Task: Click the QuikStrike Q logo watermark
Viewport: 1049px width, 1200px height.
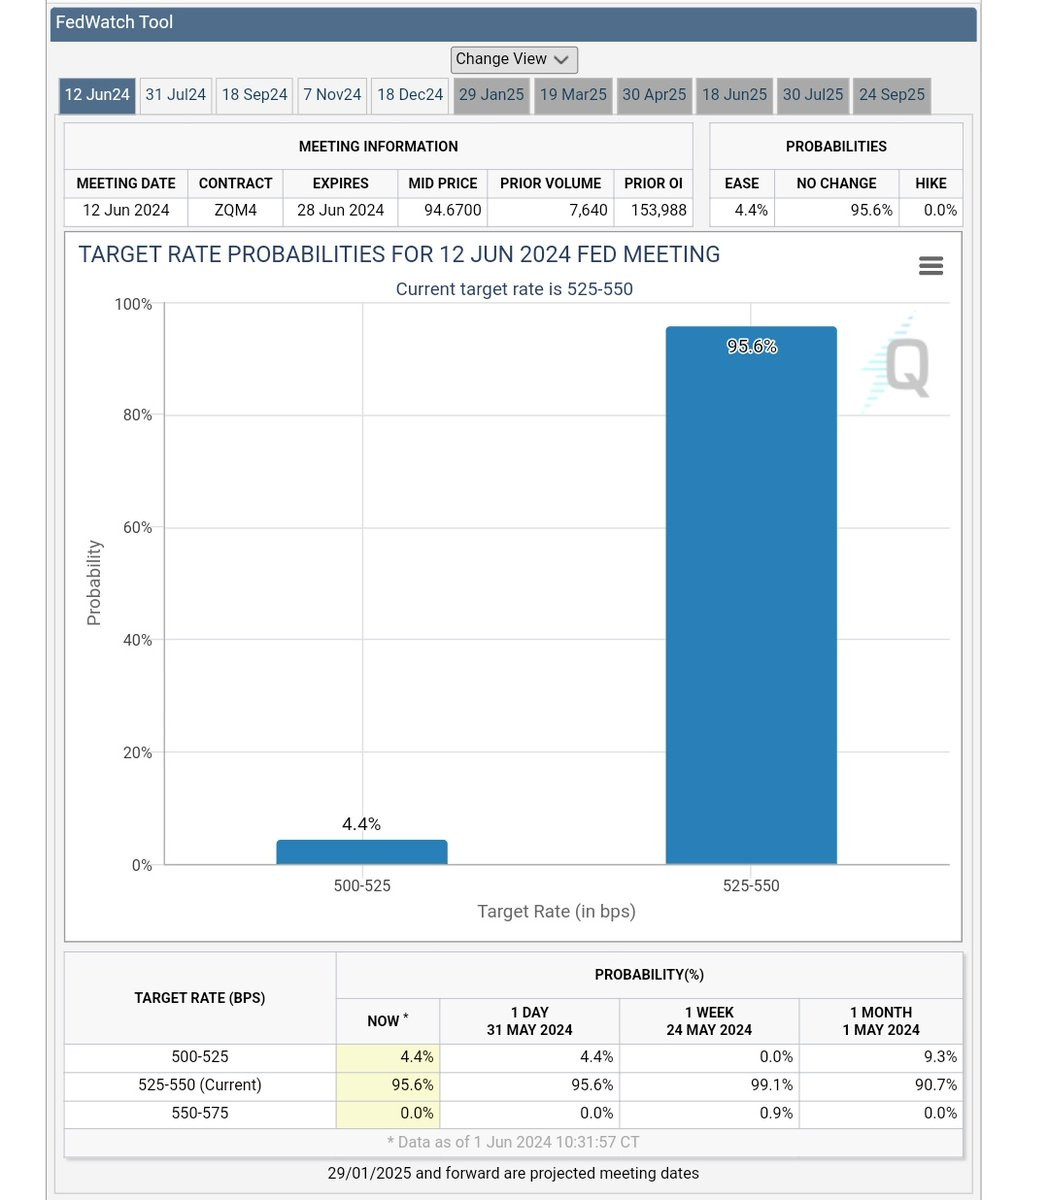Action: point(897,365)
